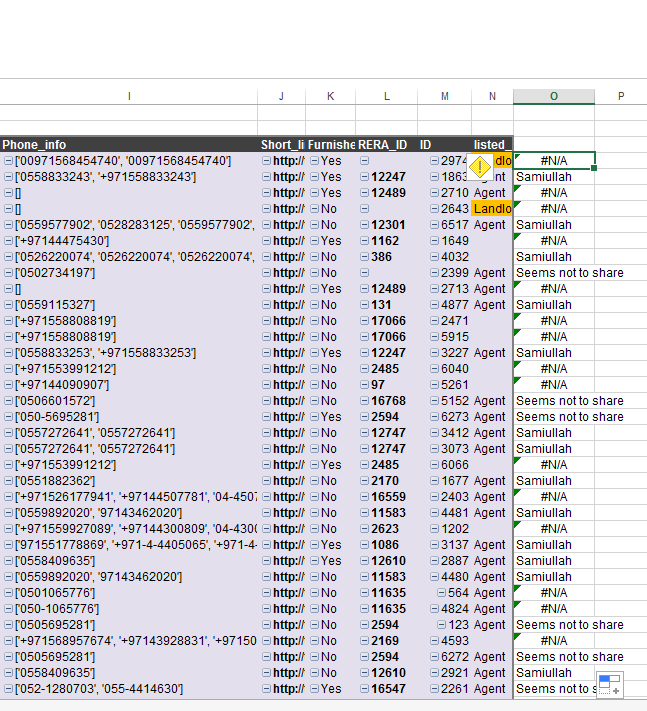Collapse the group for RERA_ID 12301

364,224
